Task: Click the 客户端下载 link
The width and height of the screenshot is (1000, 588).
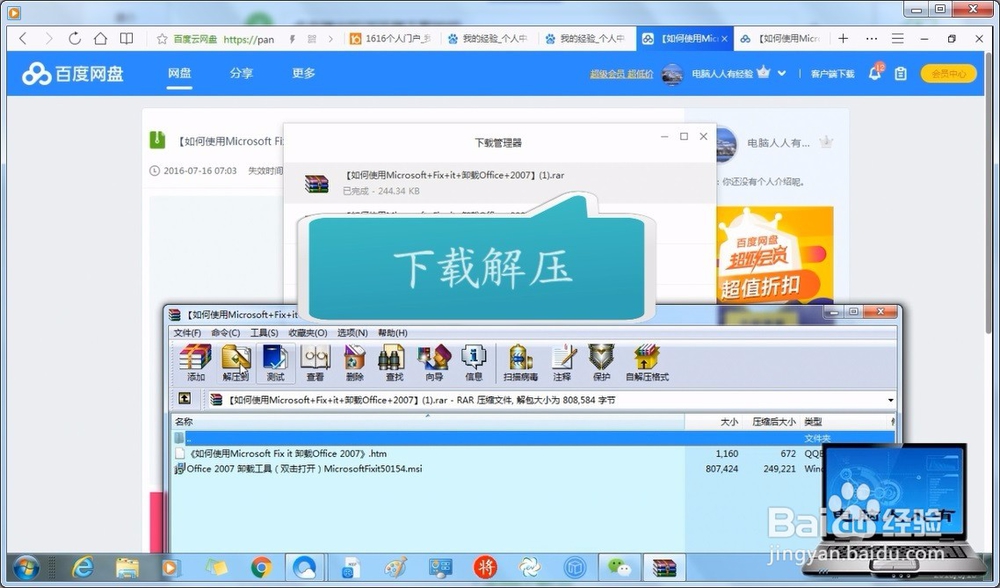Action: (832, 74)
